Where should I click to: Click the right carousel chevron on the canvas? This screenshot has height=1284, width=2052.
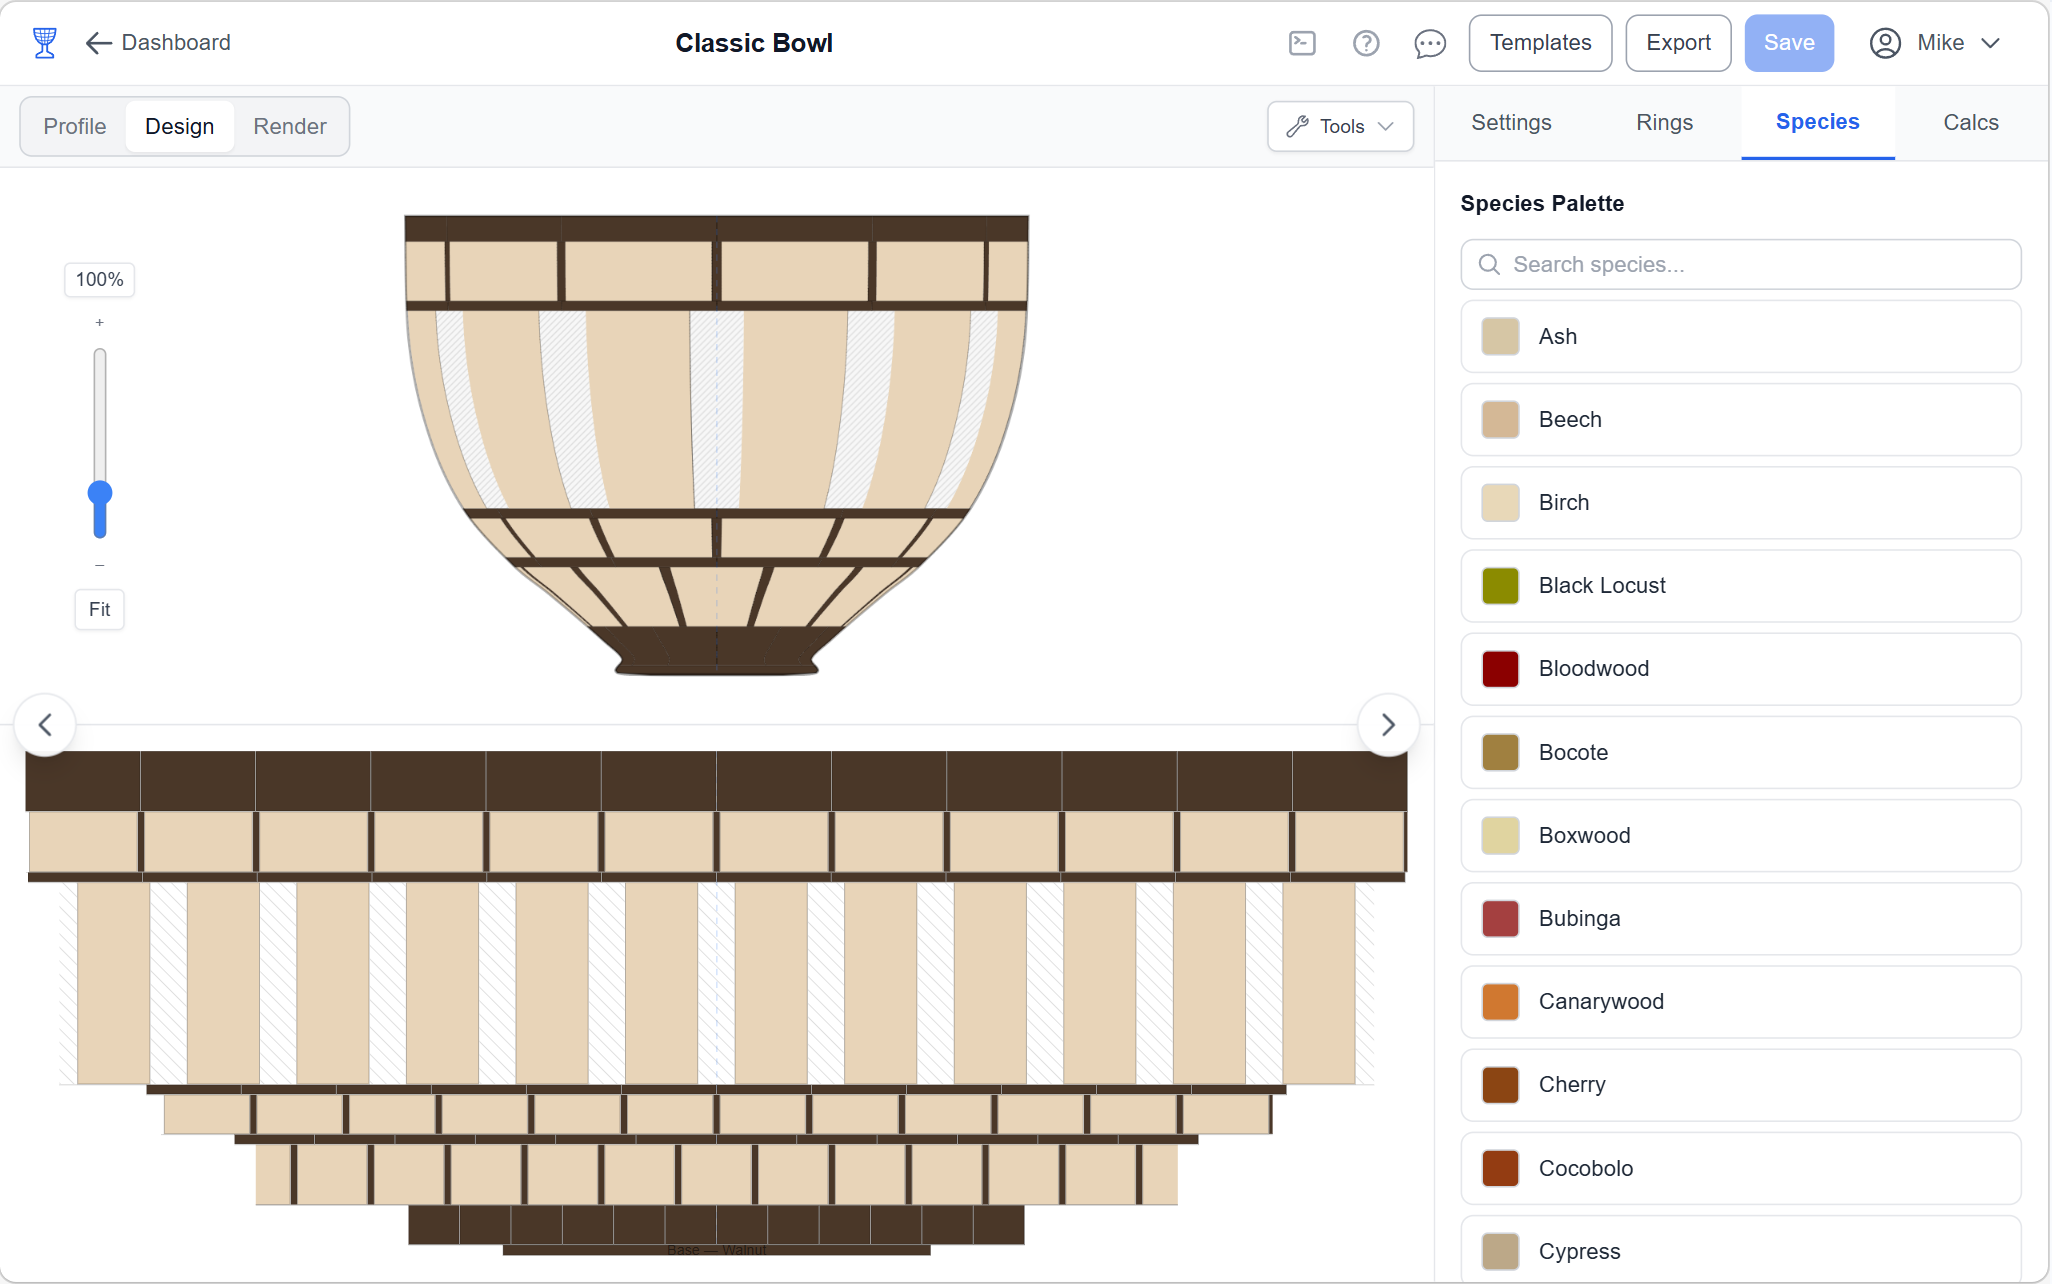point(1388,724)
